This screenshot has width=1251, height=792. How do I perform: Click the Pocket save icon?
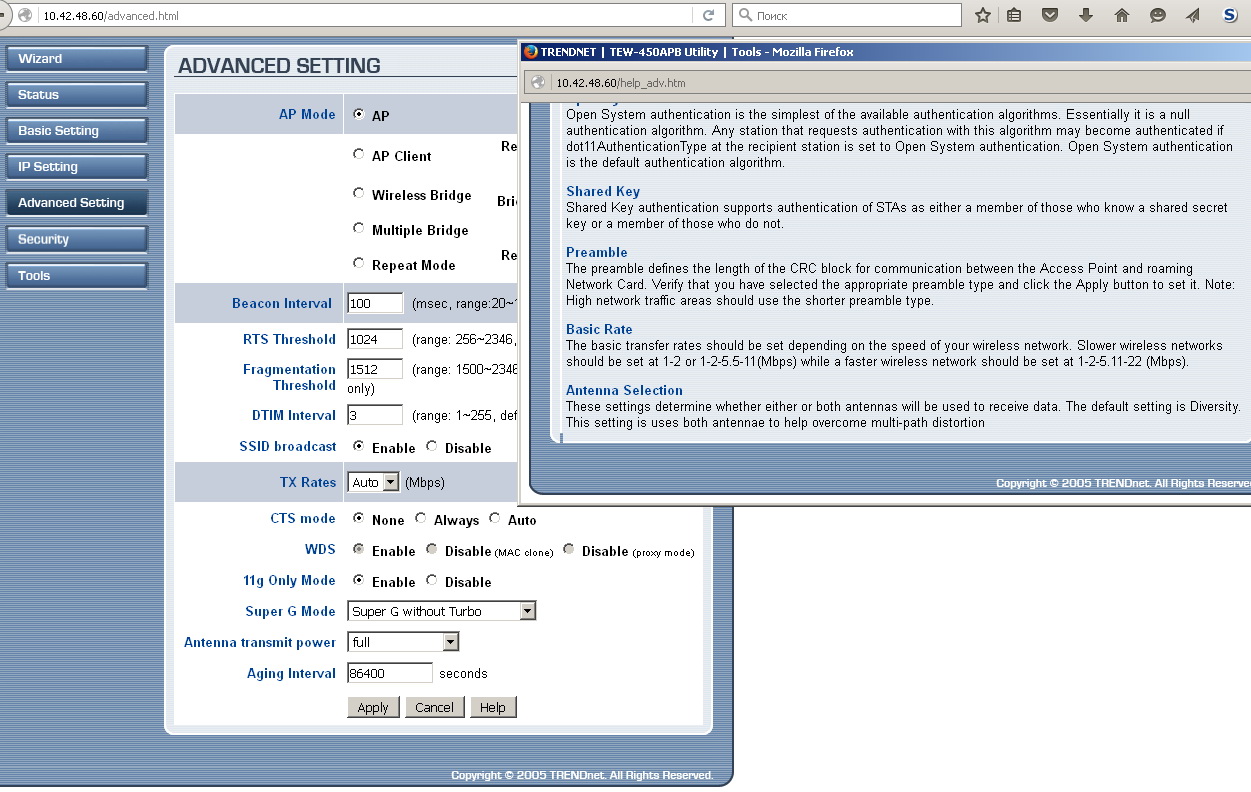point(1050,15)
